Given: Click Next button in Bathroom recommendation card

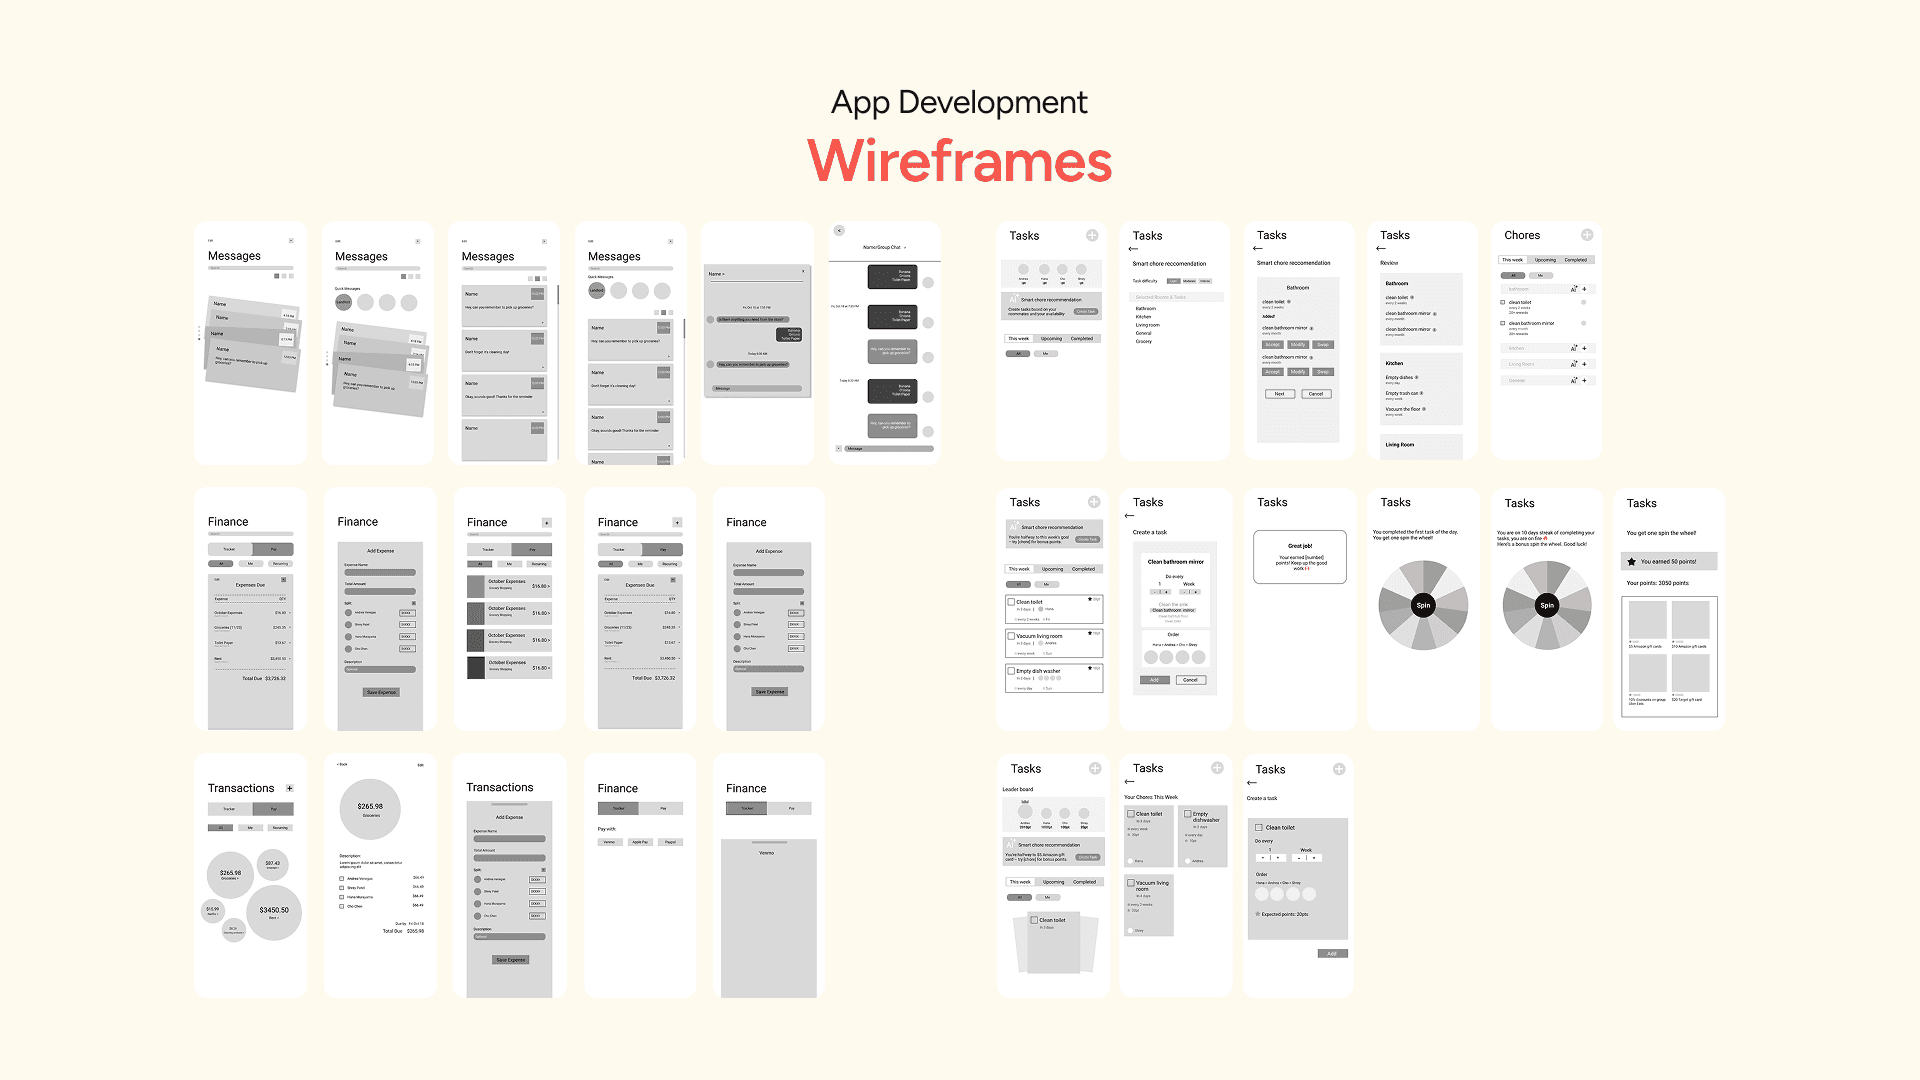Looking at the screenshot, I should (x=1279, y=394).
